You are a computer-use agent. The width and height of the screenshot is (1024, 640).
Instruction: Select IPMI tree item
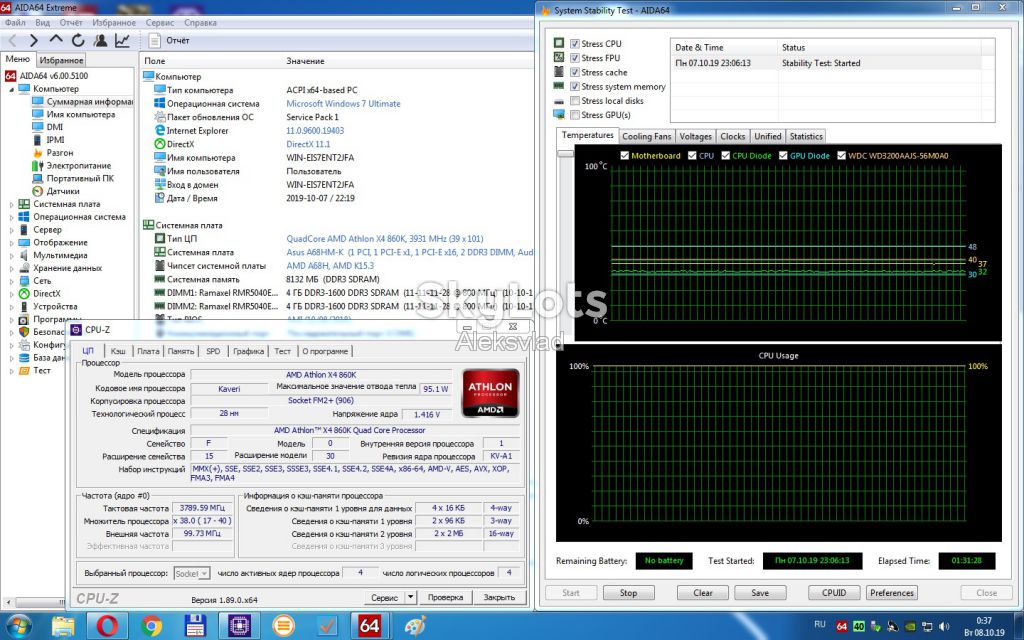click(48, 140)
